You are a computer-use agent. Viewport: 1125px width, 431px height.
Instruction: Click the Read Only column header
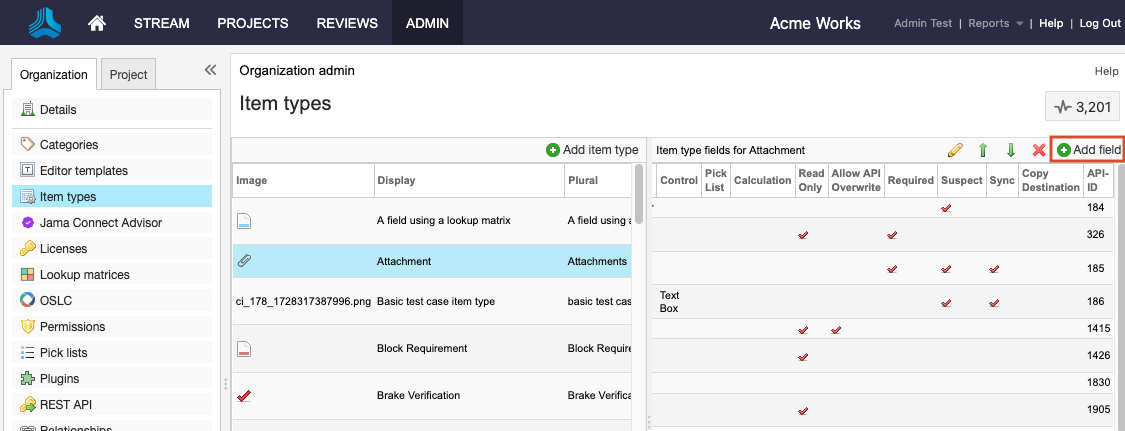[811, 181]
